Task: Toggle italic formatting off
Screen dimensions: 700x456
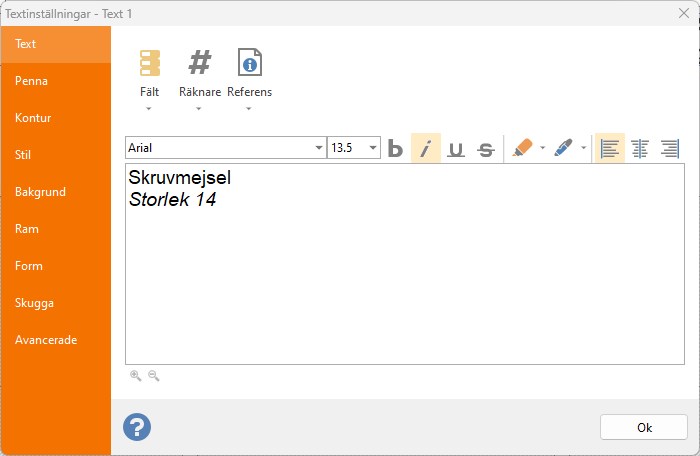Action: [426, 148]
